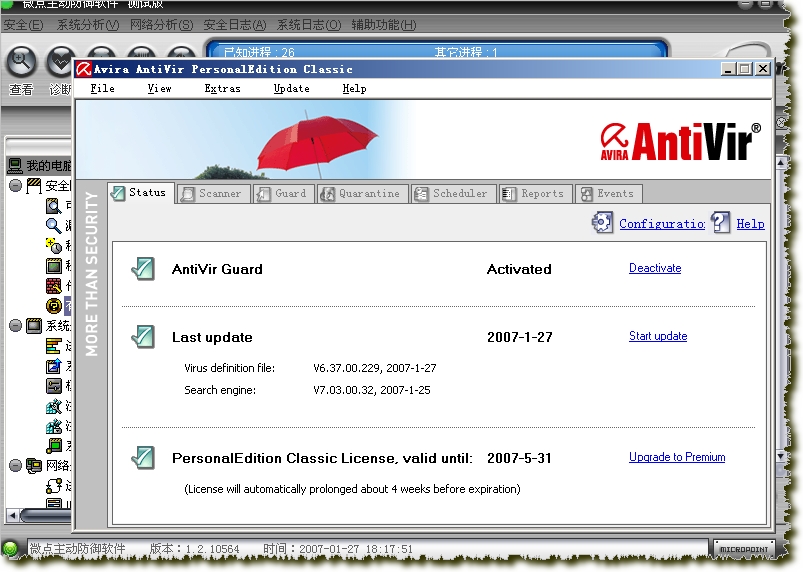Select the blue export-arrow icon in tree
This screenshot has width=803, height=572.
(x=54, y=366)
